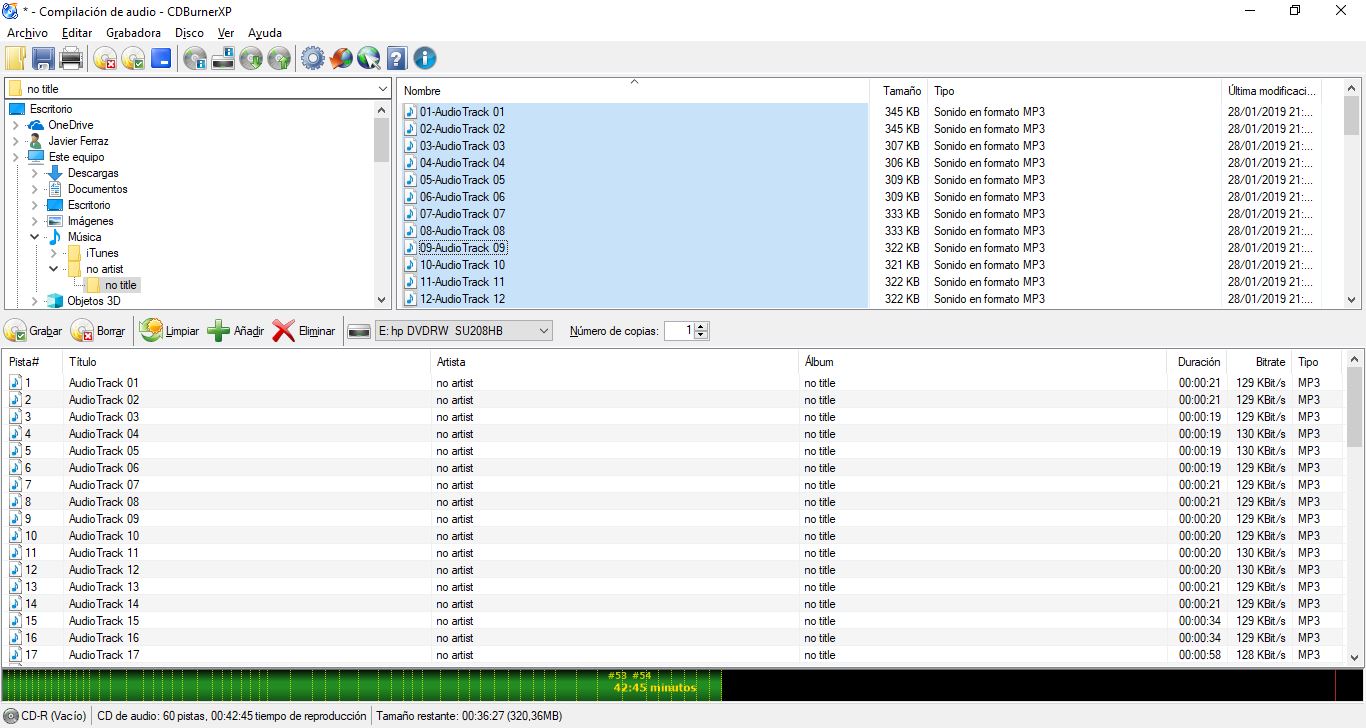Open the Grabadora menu
Image resolution: width=1366 pixels, height=728 pixels.
coord(133,33)
